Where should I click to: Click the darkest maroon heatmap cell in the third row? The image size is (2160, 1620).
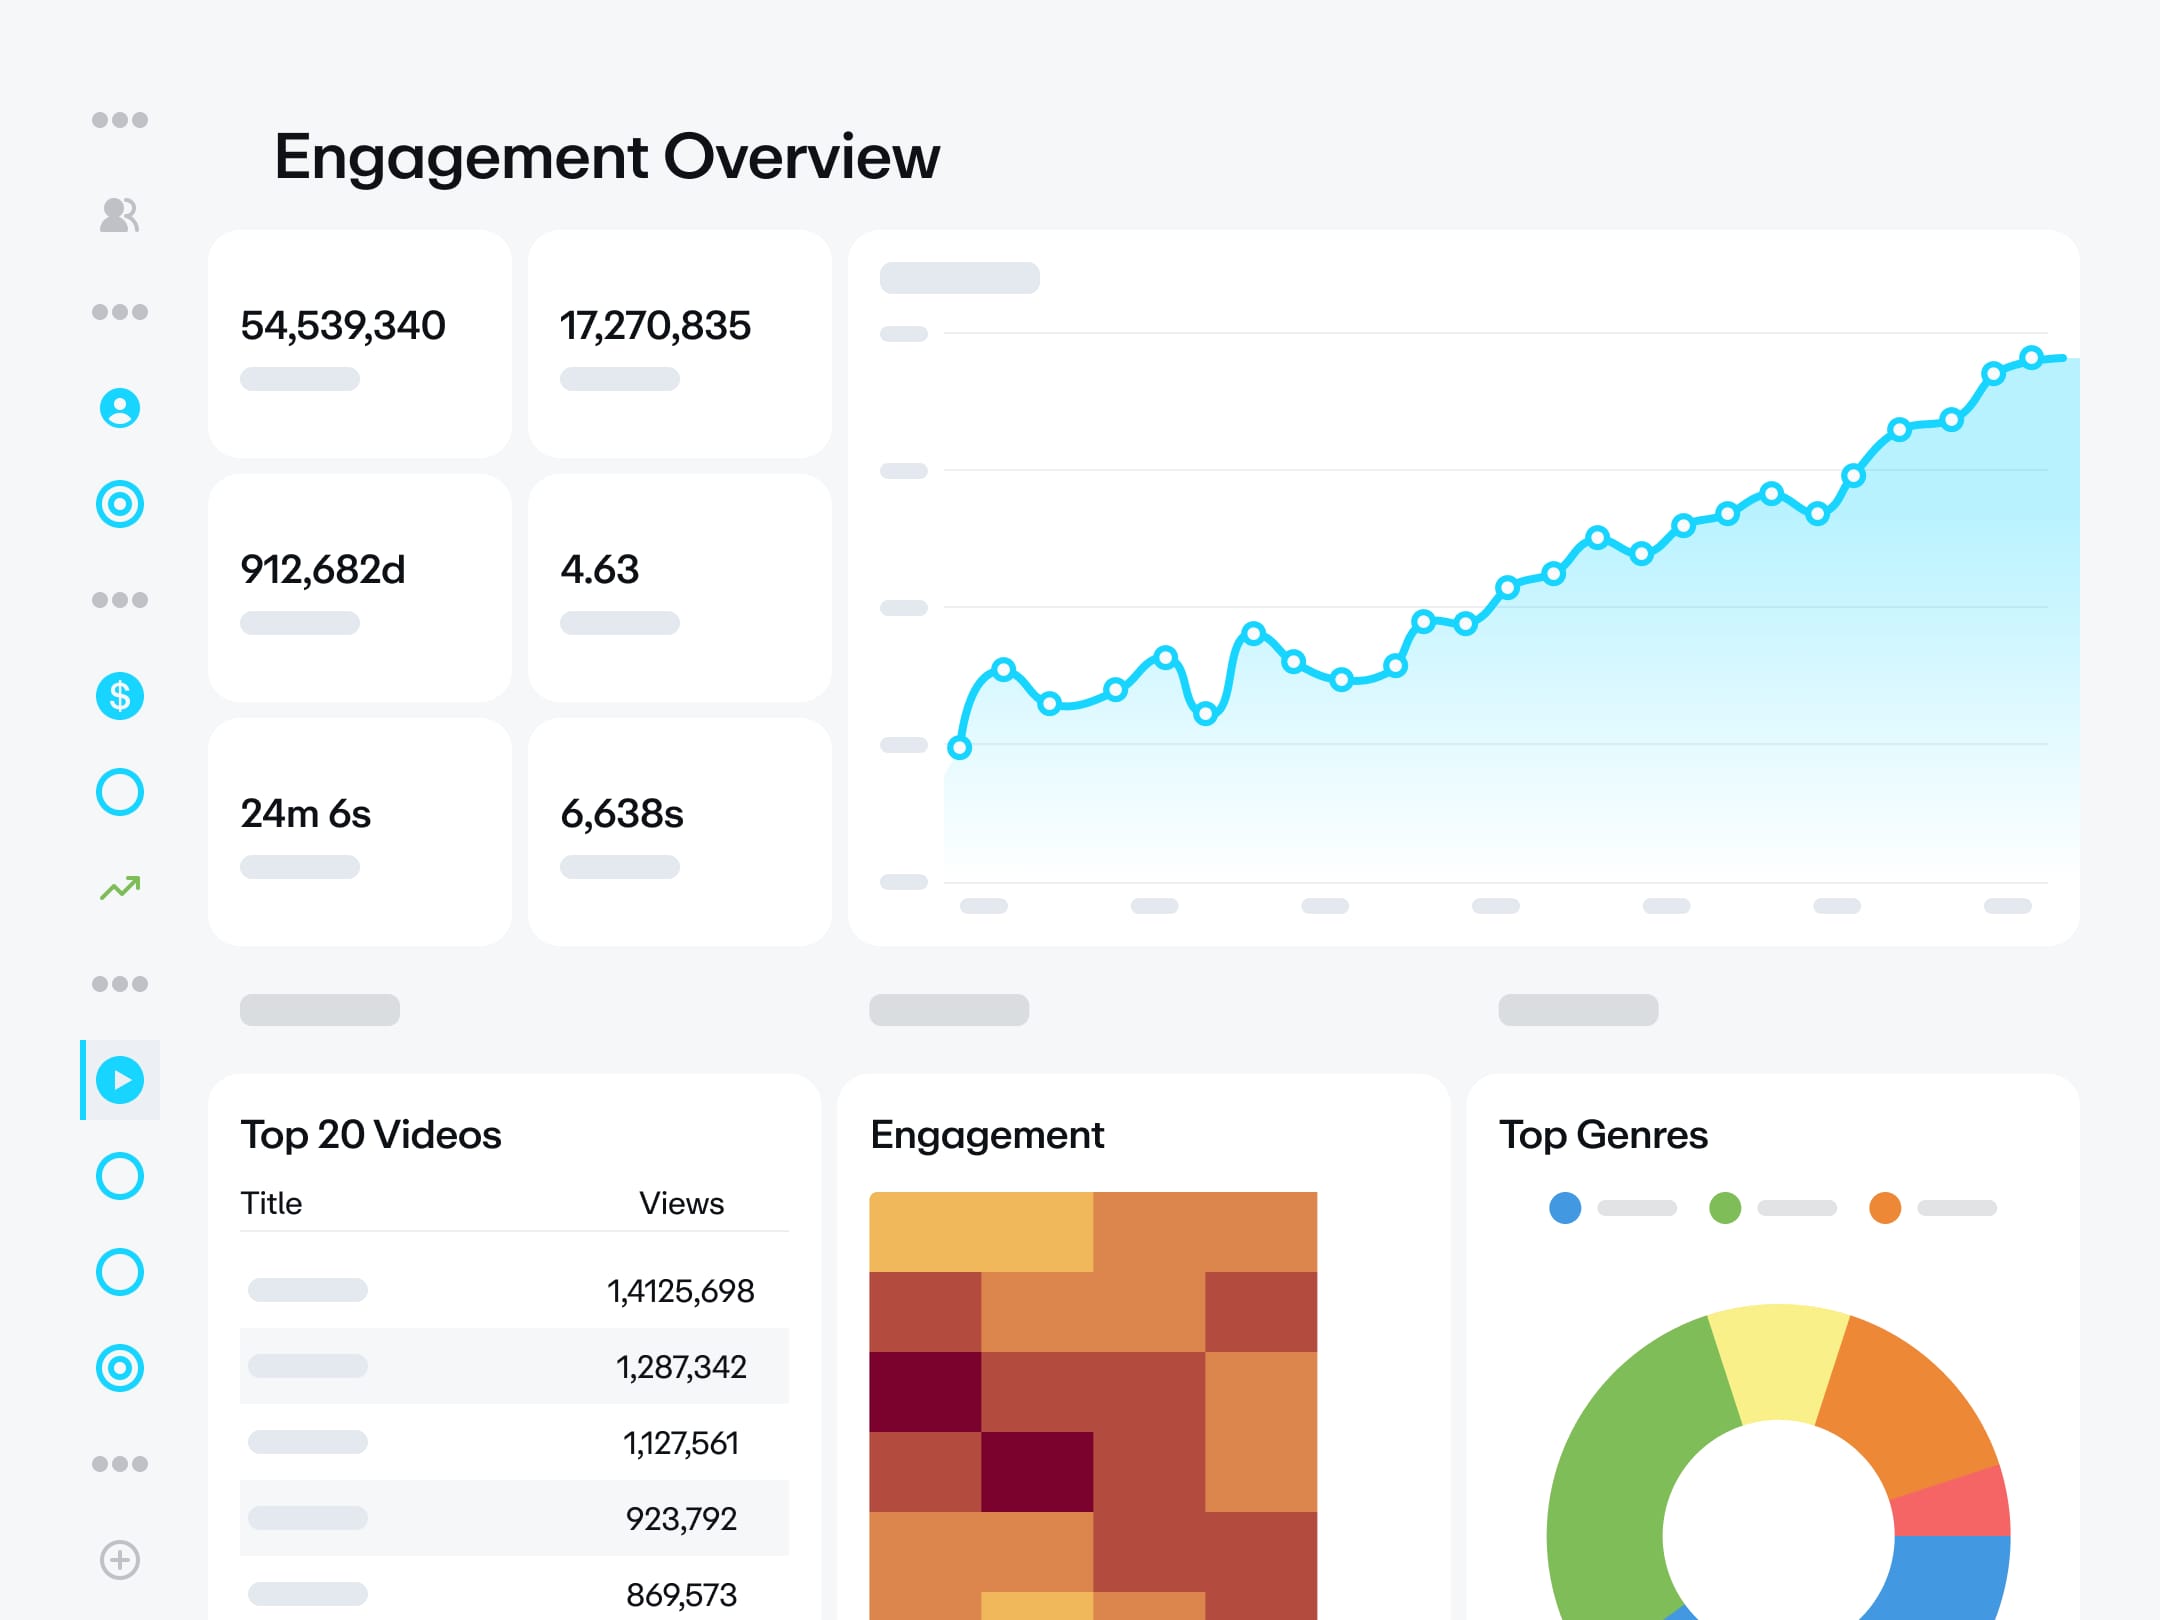pos(925,1392)
